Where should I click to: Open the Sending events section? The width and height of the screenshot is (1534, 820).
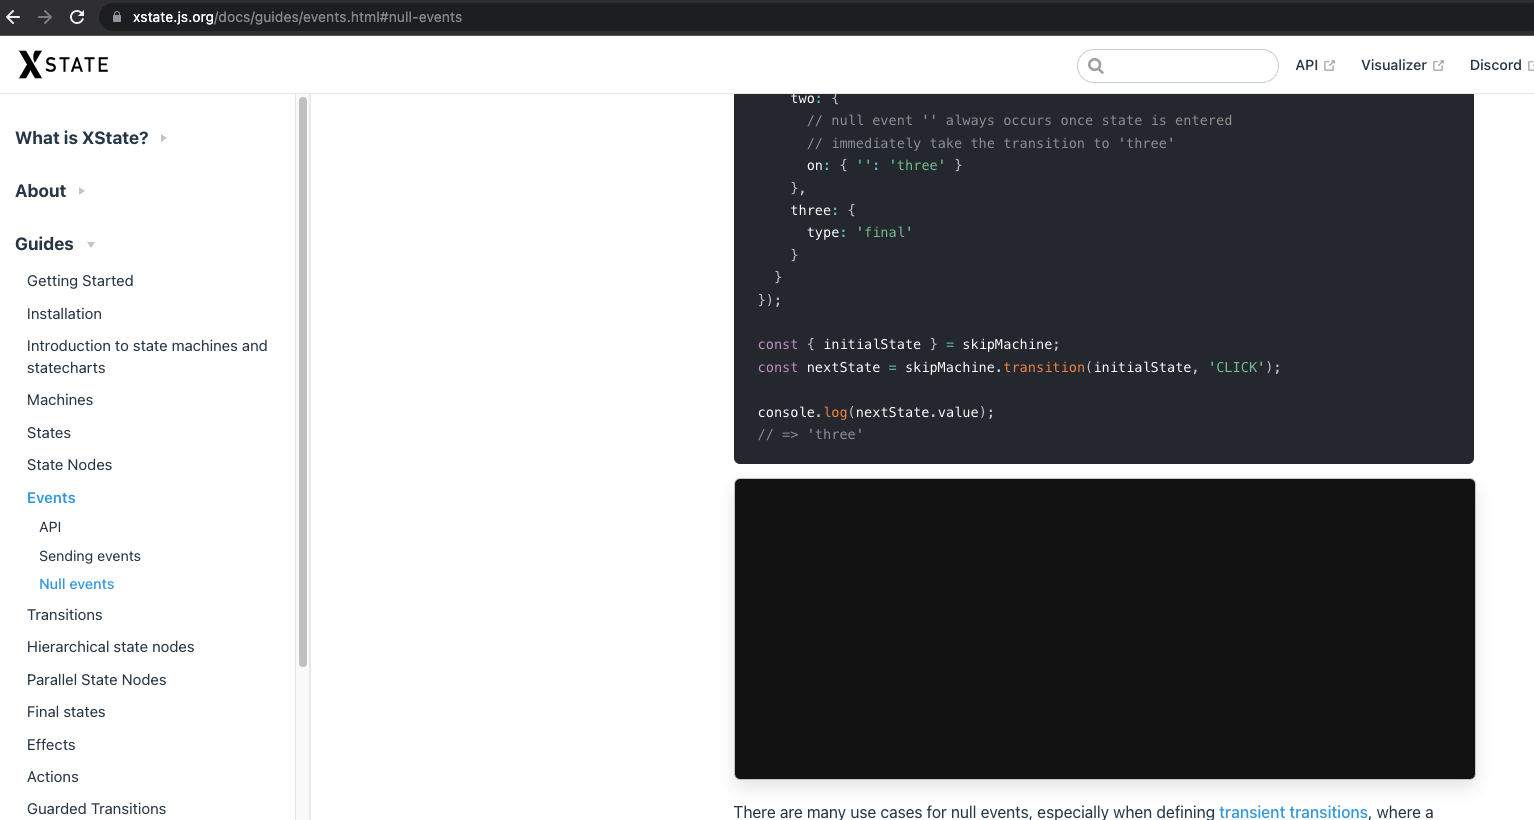coord(89,556)
